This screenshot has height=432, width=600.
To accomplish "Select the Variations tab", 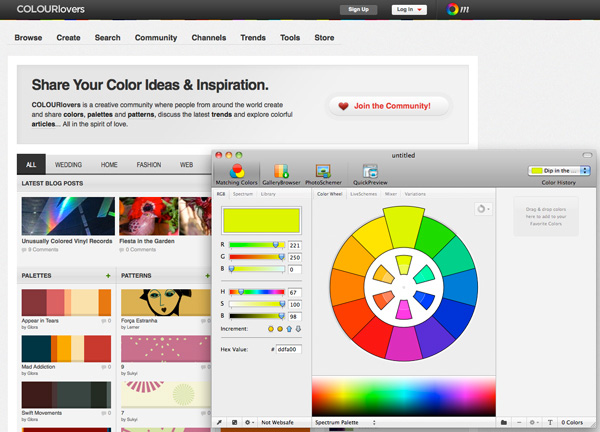I will [415, 194].
